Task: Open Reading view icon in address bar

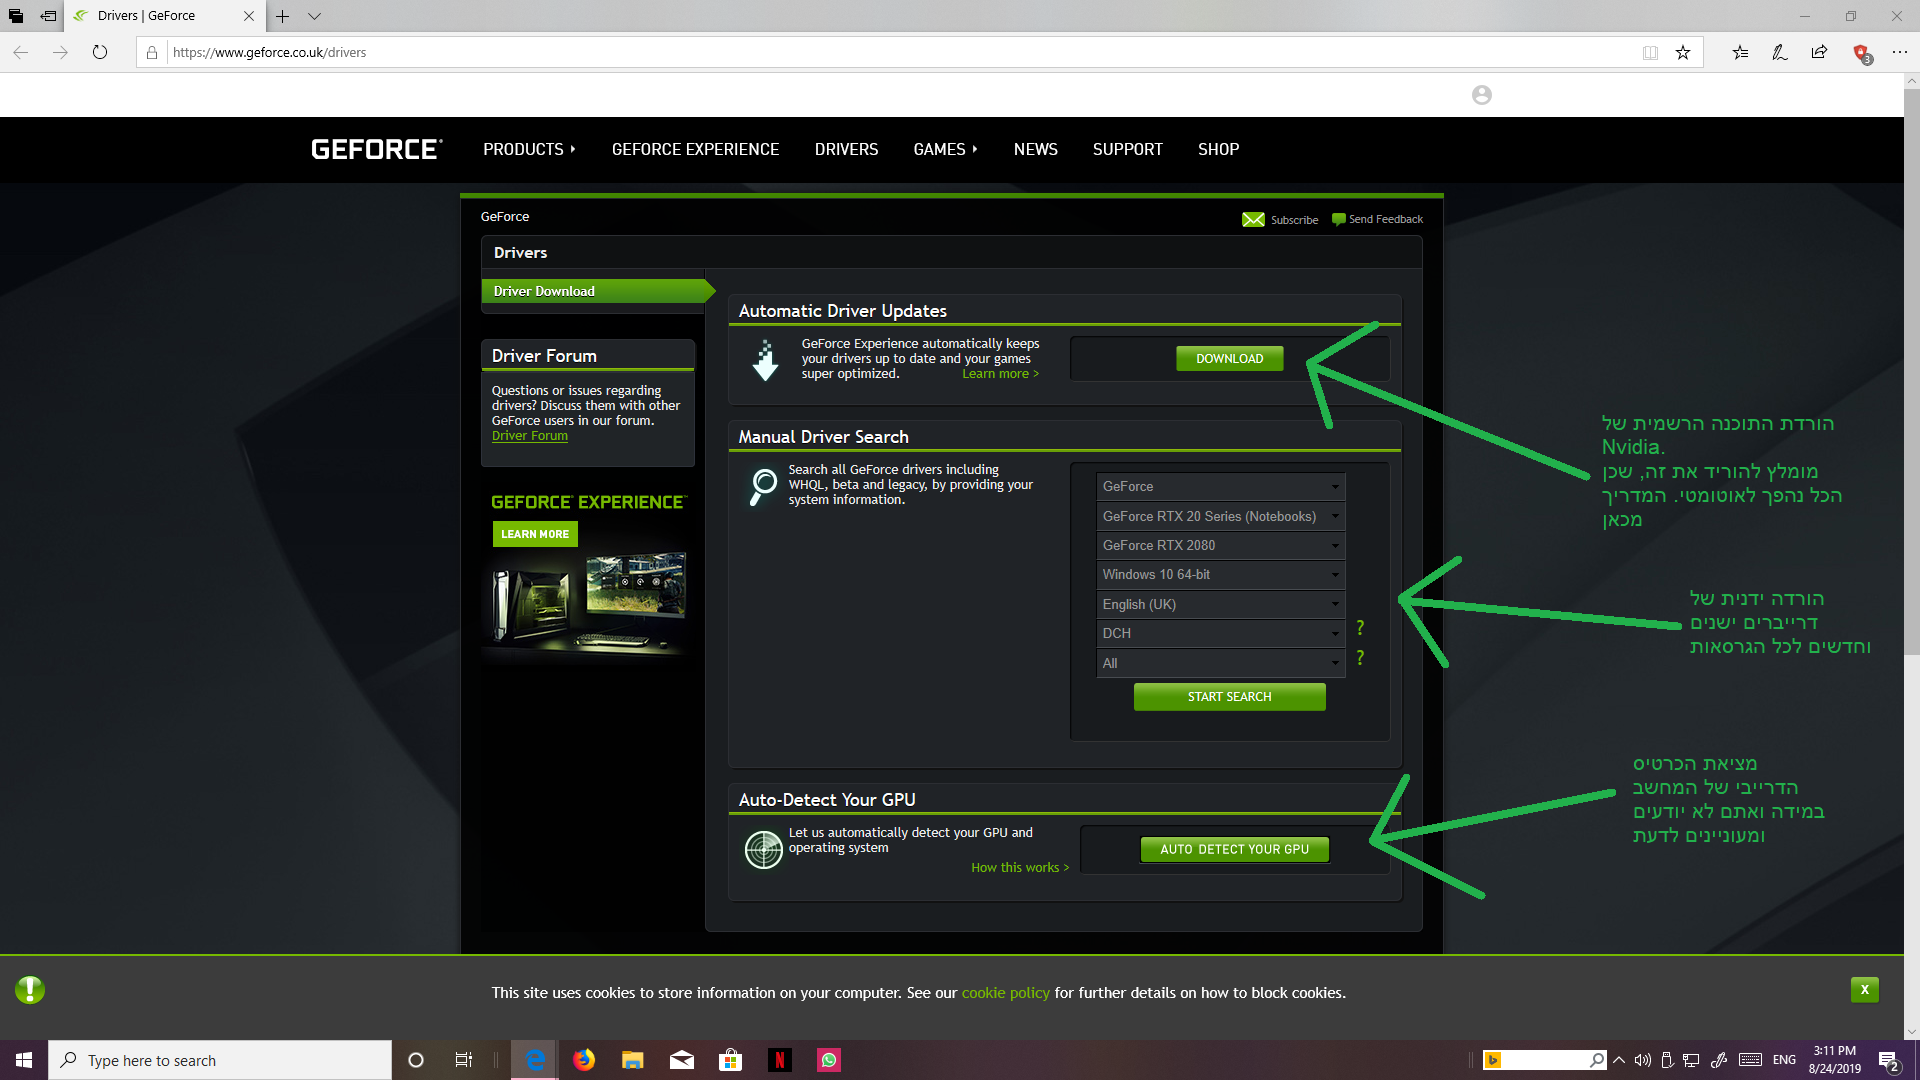Action: [x=1650, y=53]
